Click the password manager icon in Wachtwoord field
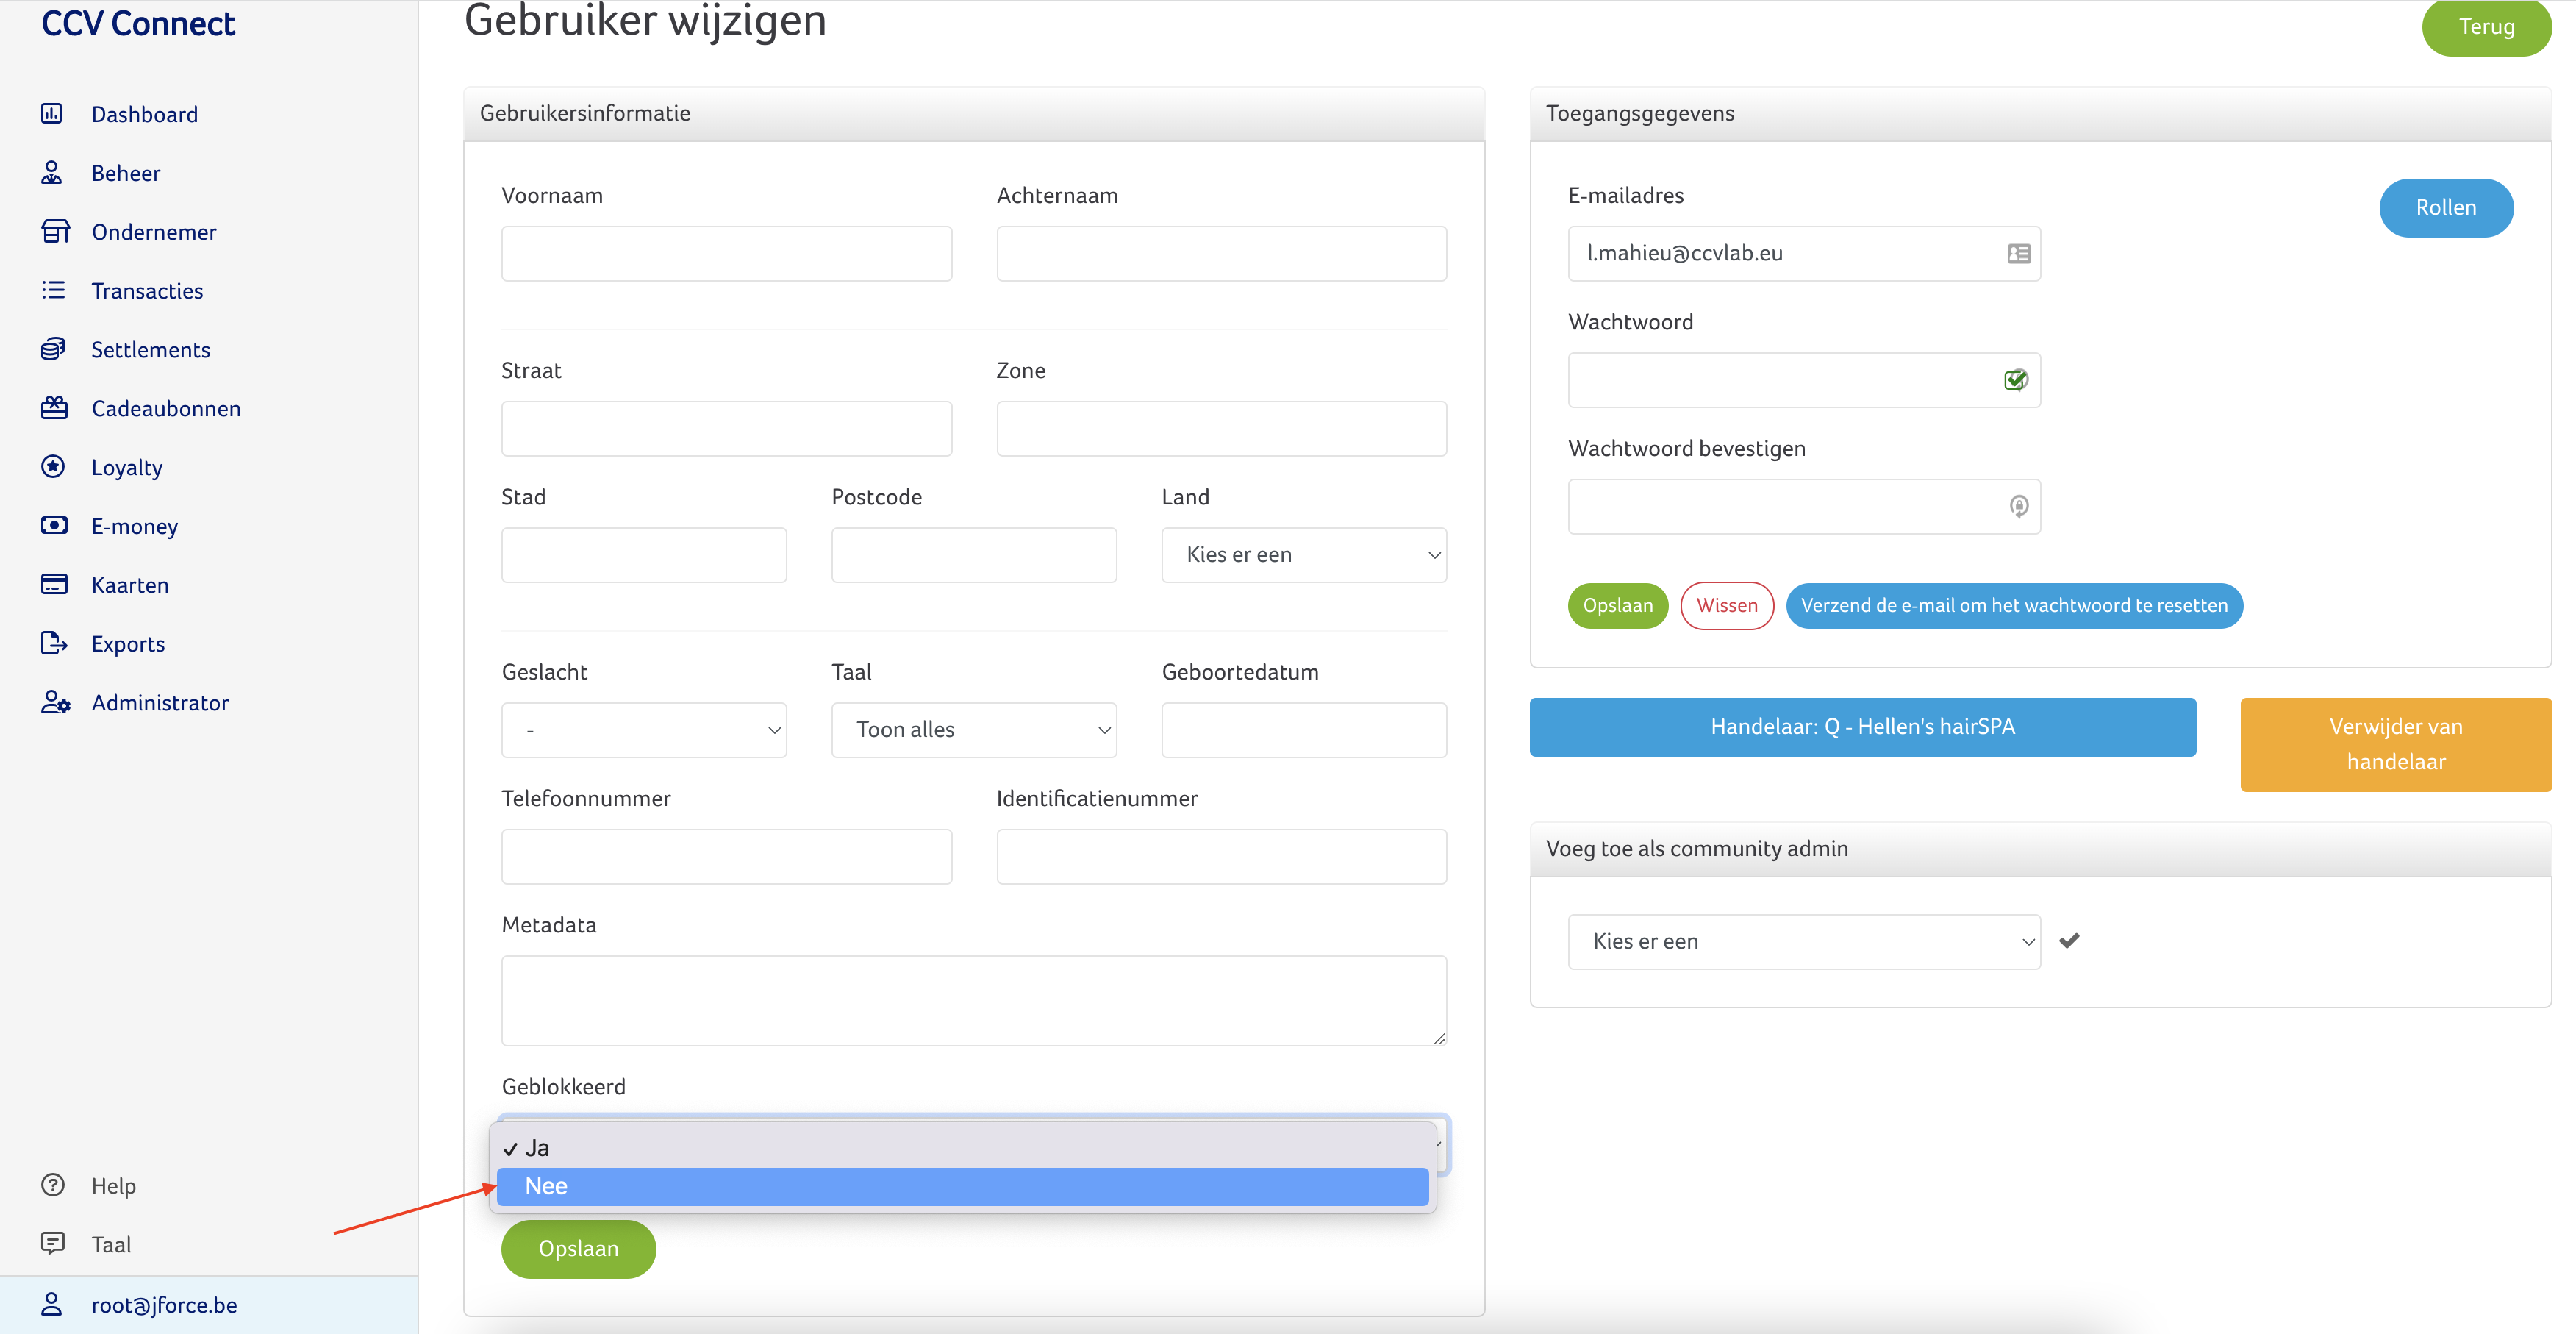The height and width of the screenshot is (1334, 2576). tap(2015, 380)
